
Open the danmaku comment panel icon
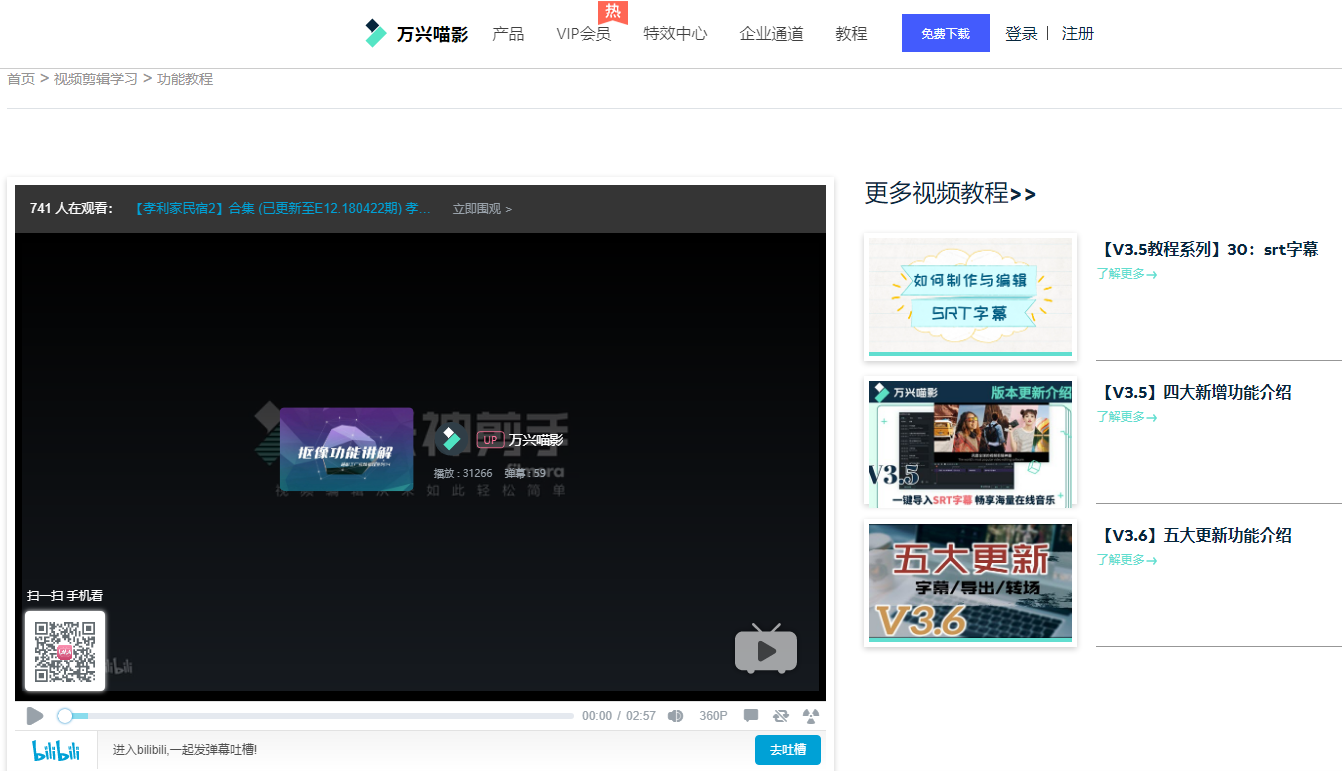coord(750,715)
